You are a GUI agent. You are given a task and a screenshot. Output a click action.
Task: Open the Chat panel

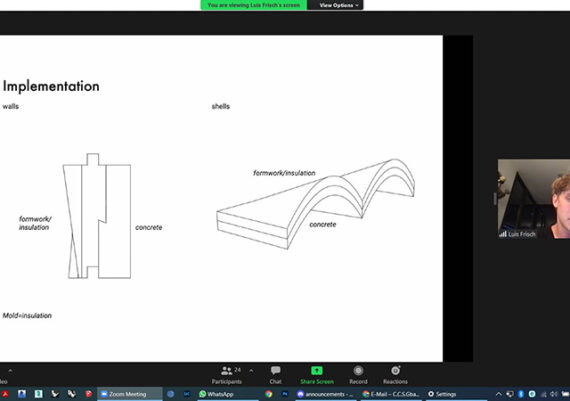[x=275, y=375]
